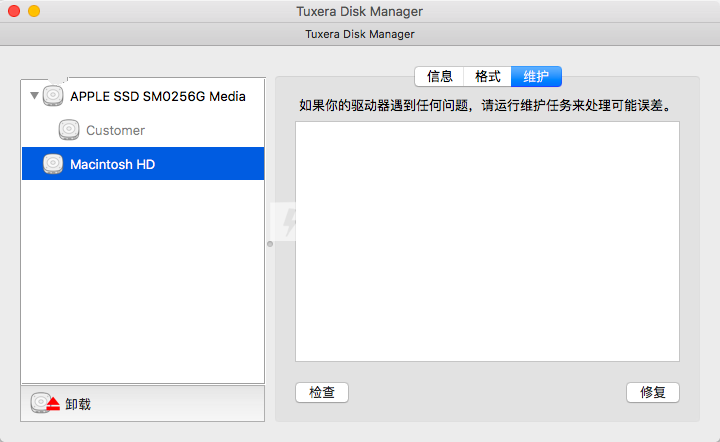
Task: Start the 修复 repair
Action: 652,392
